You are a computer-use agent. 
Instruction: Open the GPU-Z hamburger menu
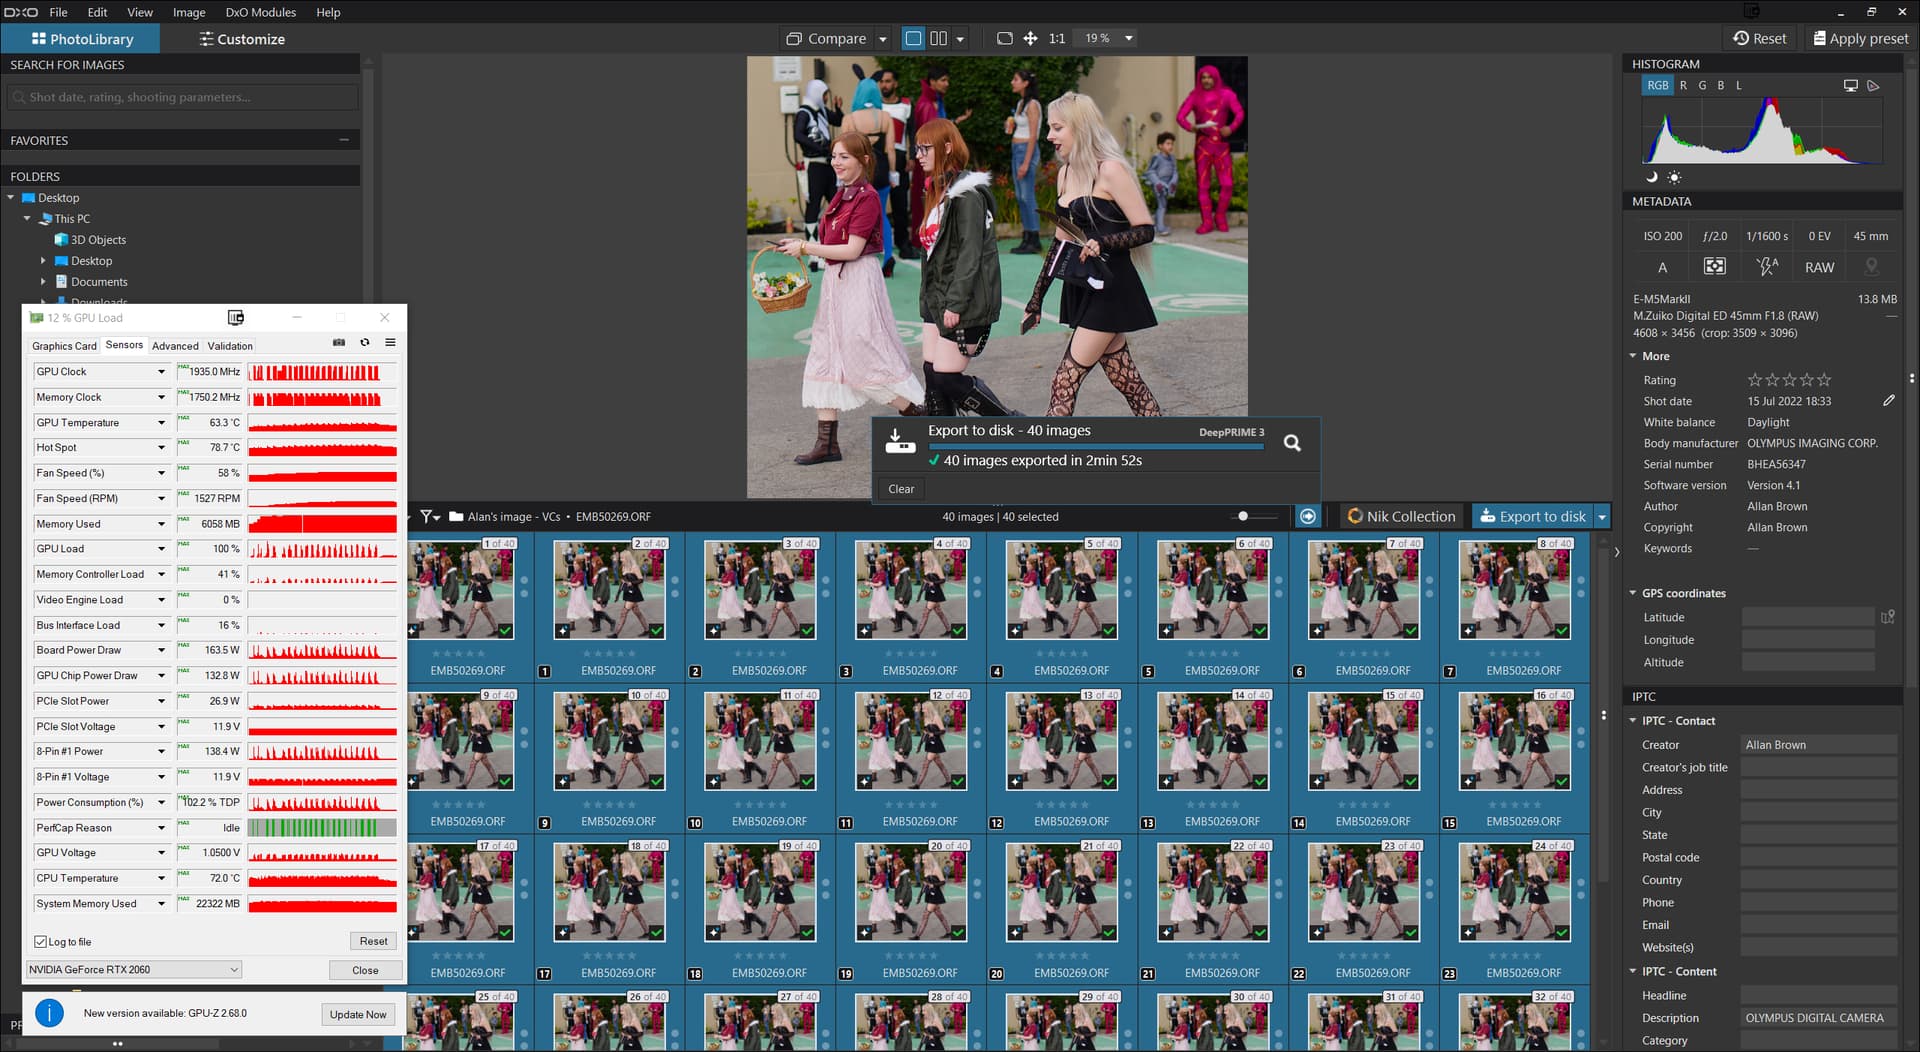(x=391, y=343)
